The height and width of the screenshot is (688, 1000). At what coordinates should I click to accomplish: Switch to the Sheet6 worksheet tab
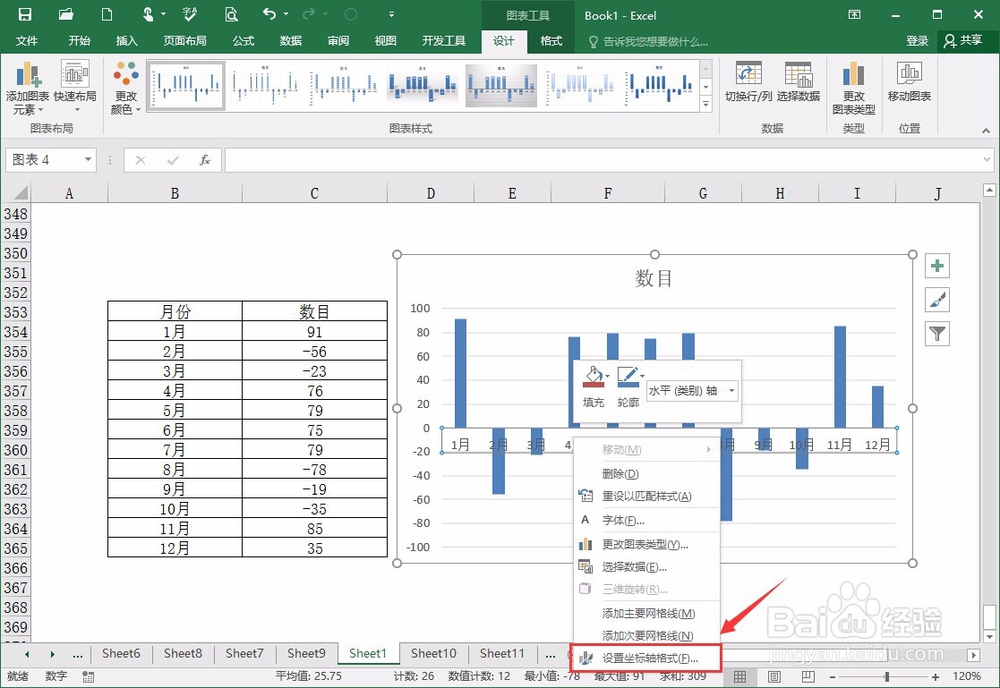(x=121, y=654)
